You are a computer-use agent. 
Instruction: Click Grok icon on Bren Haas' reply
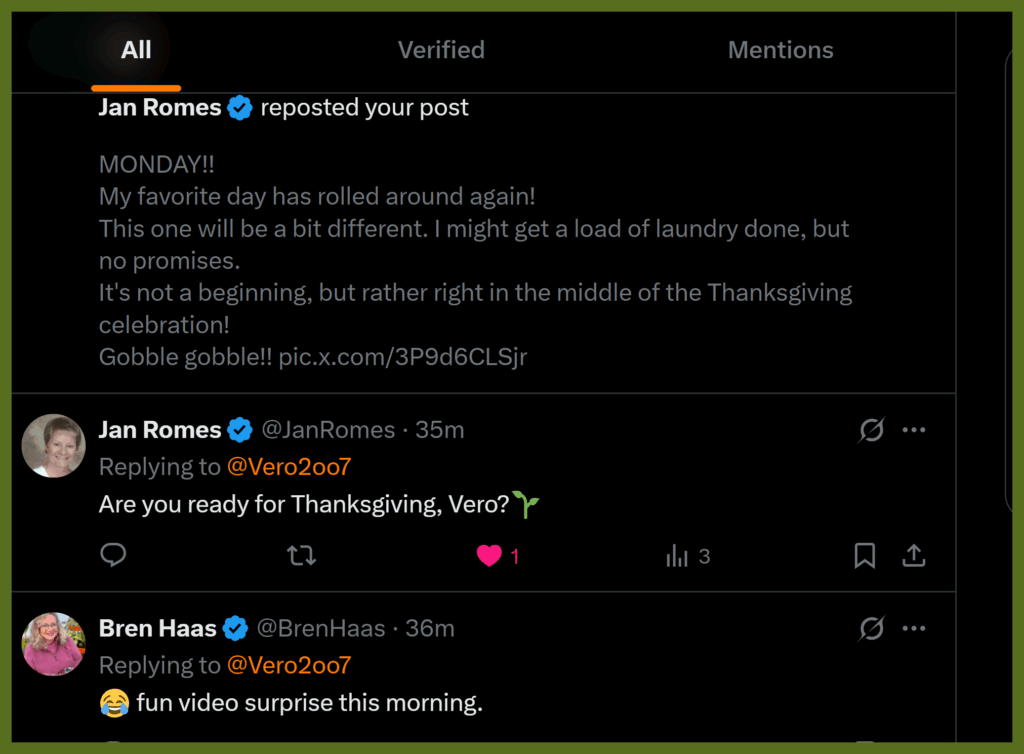[871, 628]
